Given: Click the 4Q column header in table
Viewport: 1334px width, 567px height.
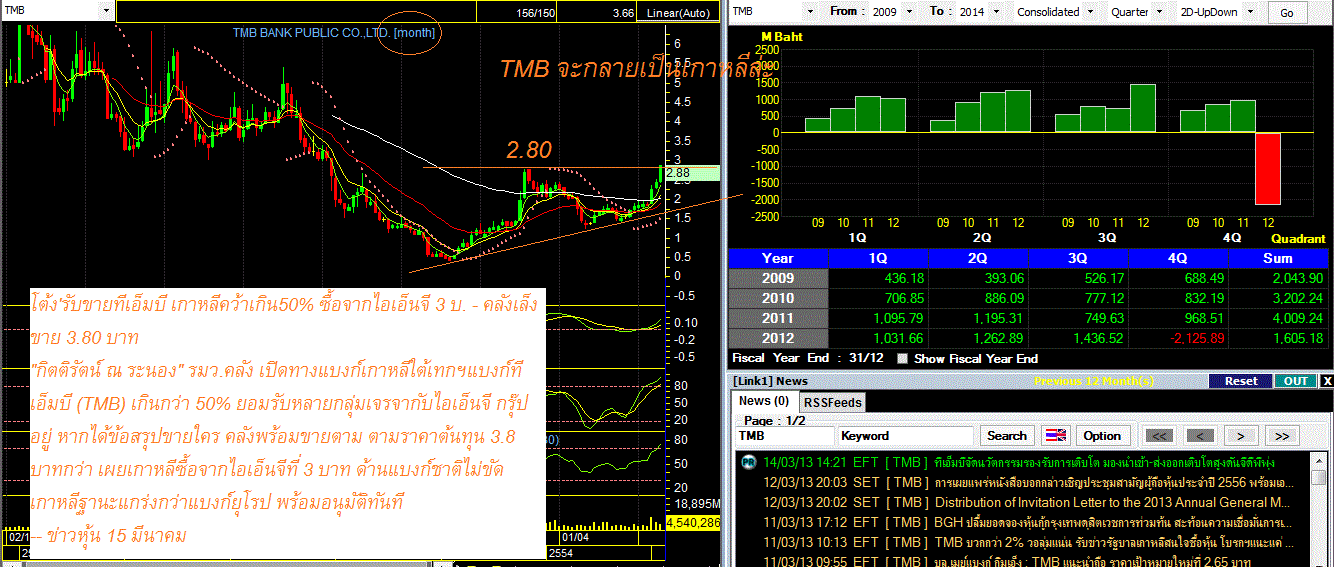Looking at the screenshot, I should tap(1178, 258).
